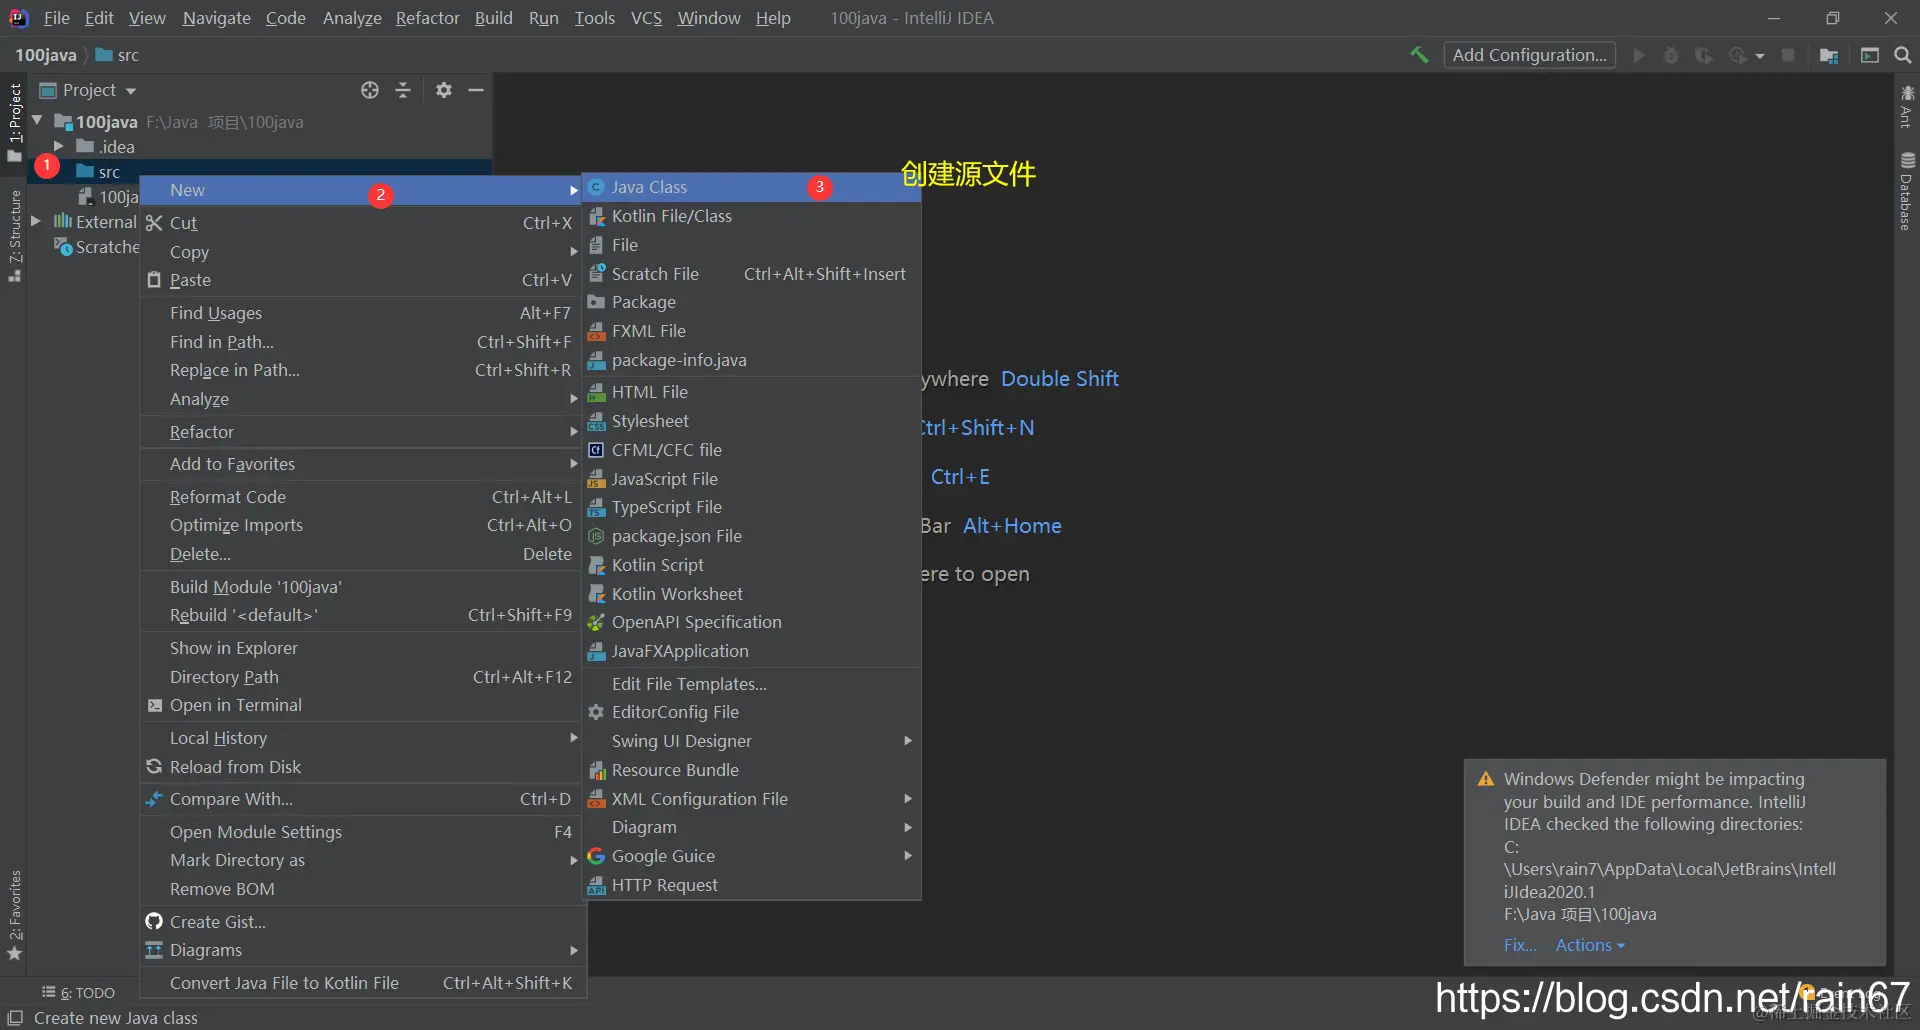
Task: Hide the Project panel with minus icon
Action: (476, 90)
